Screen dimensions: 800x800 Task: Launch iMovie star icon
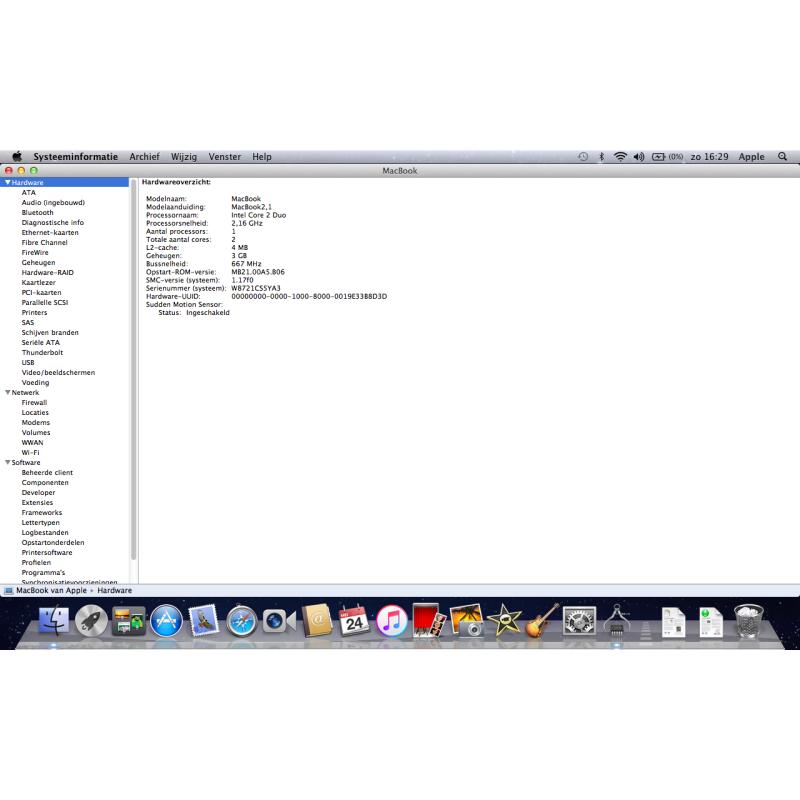504,620
